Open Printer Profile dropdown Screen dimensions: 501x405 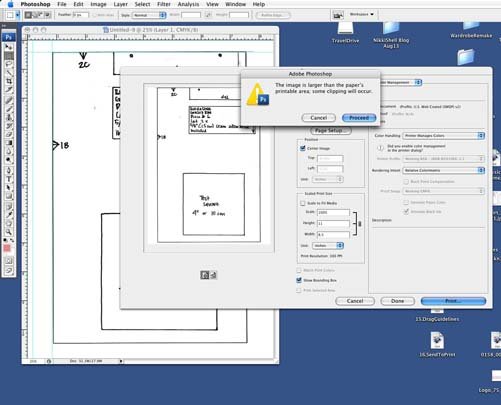(x=443, y=159)
